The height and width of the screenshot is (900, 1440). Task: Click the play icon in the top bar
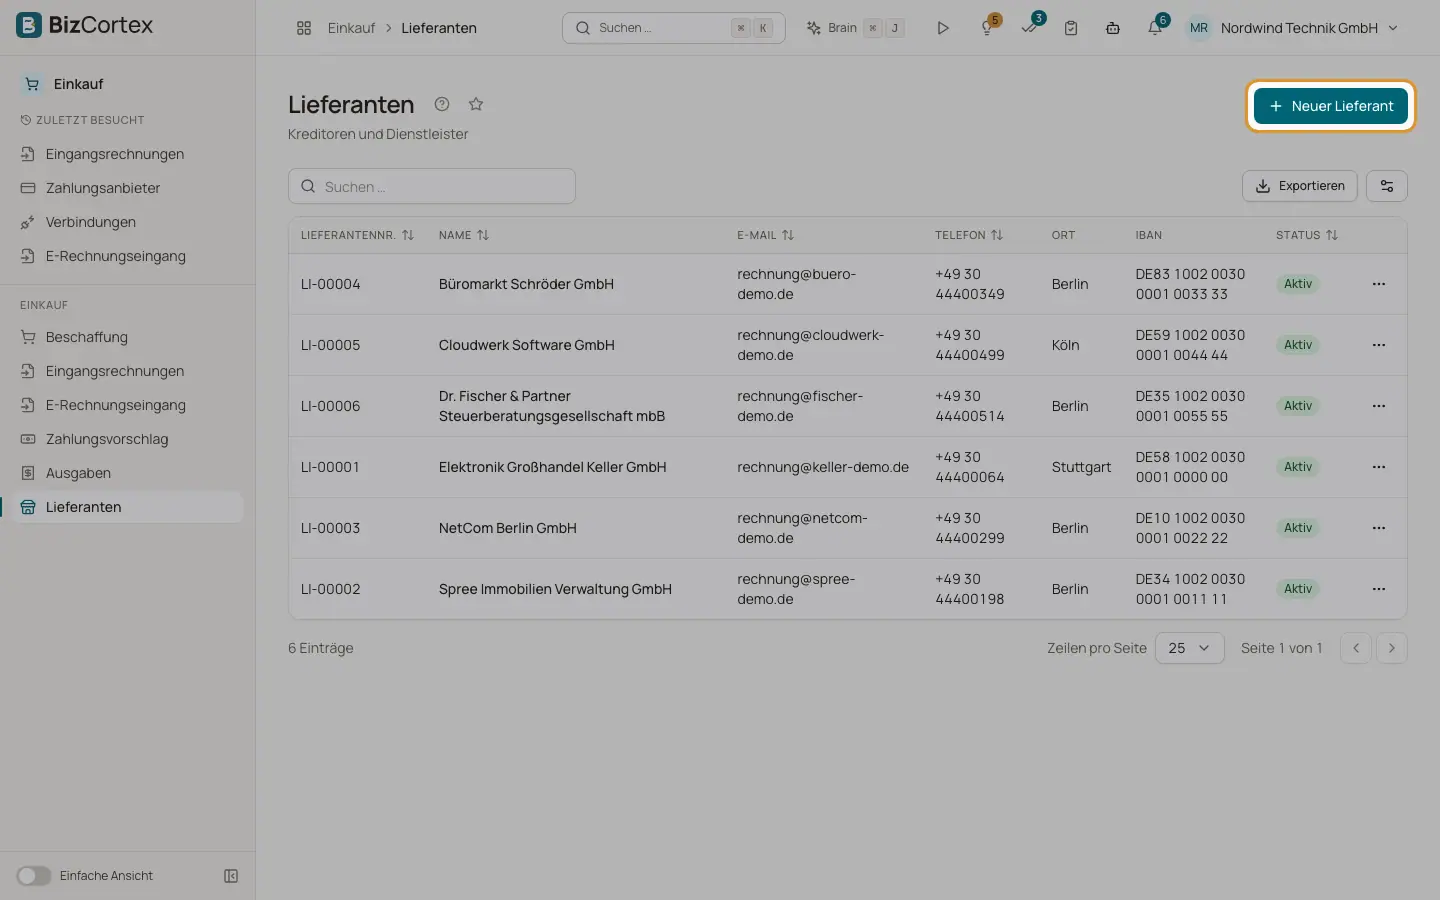pyautogui.click(x=942, y=28)
